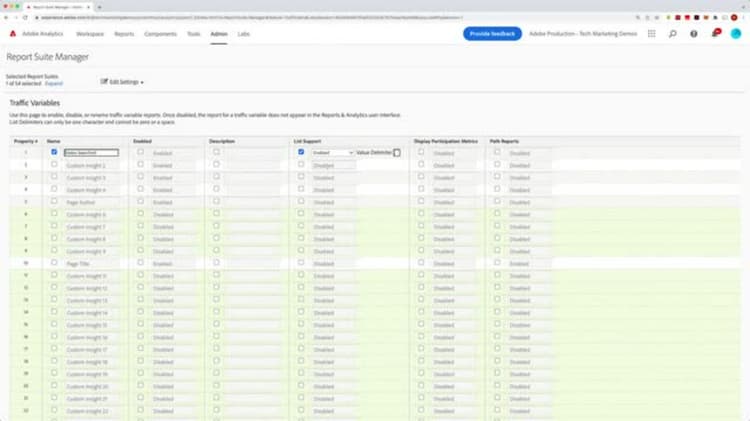This screenshot has height=421, width=750.
Task: Check the Name checkbox for Page Title row
Action: tap(54, 263)
